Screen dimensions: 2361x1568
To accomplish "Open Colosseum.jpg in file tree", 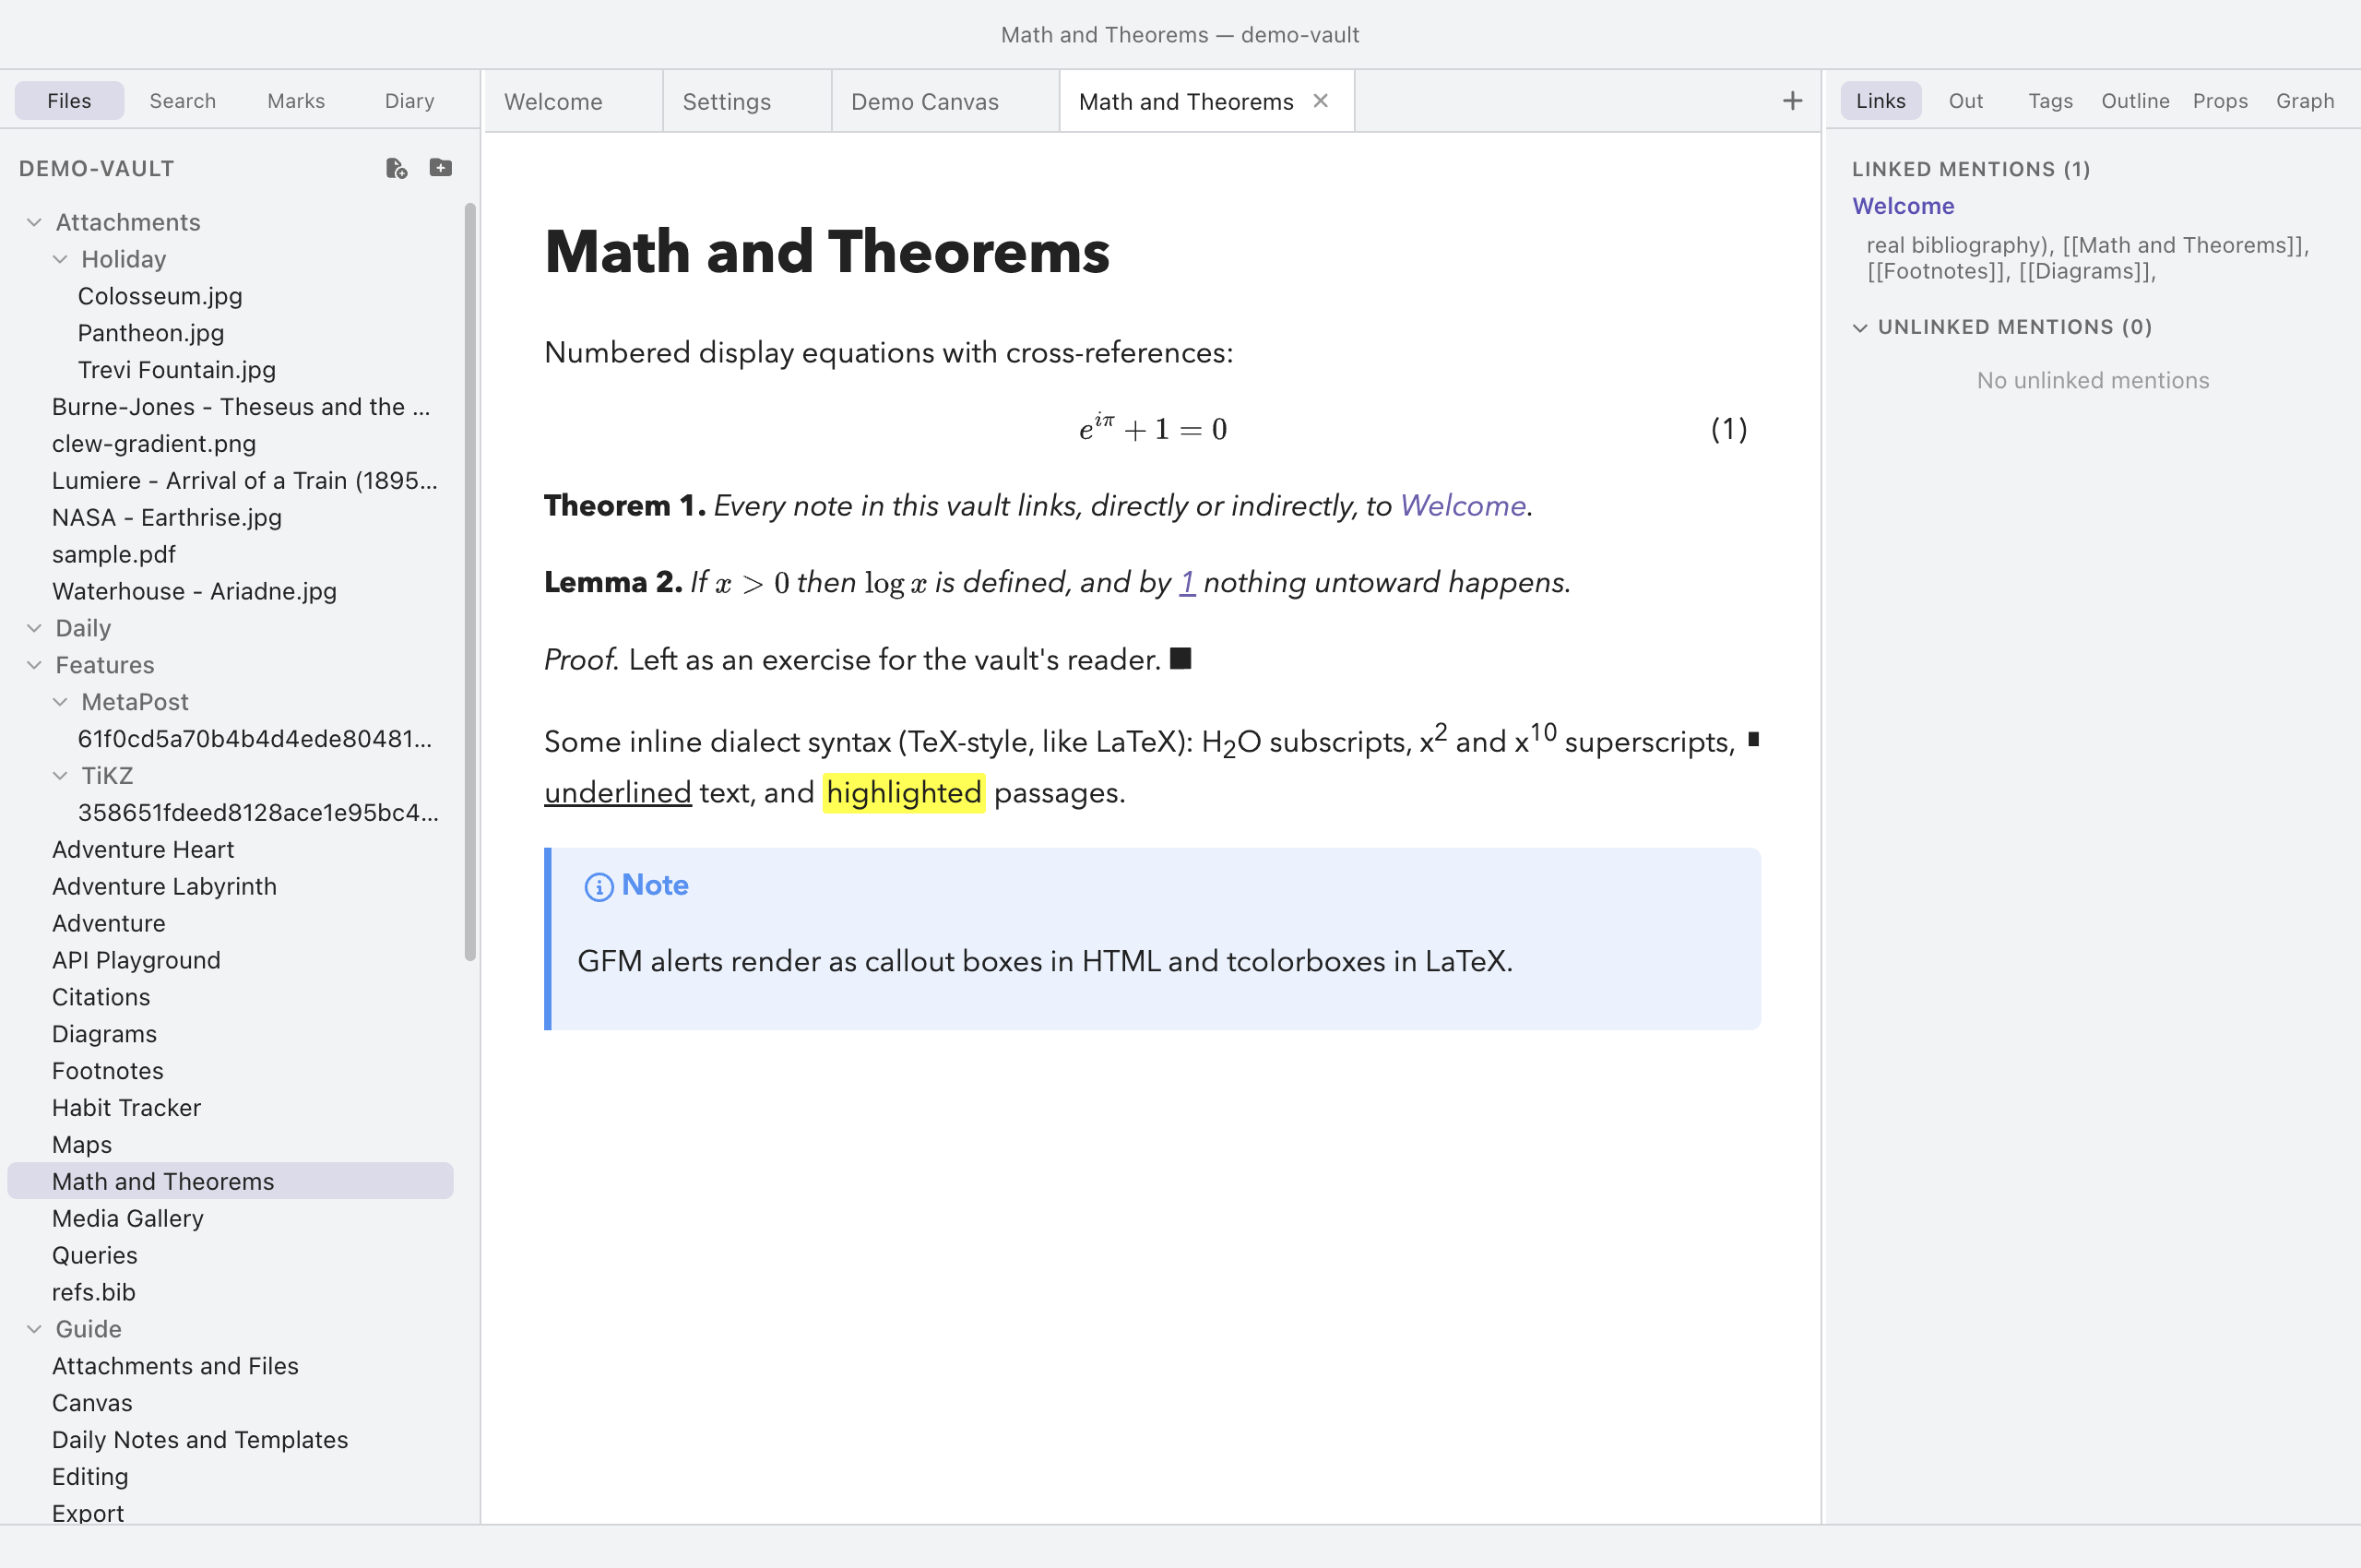I will [x=160, y=296].
